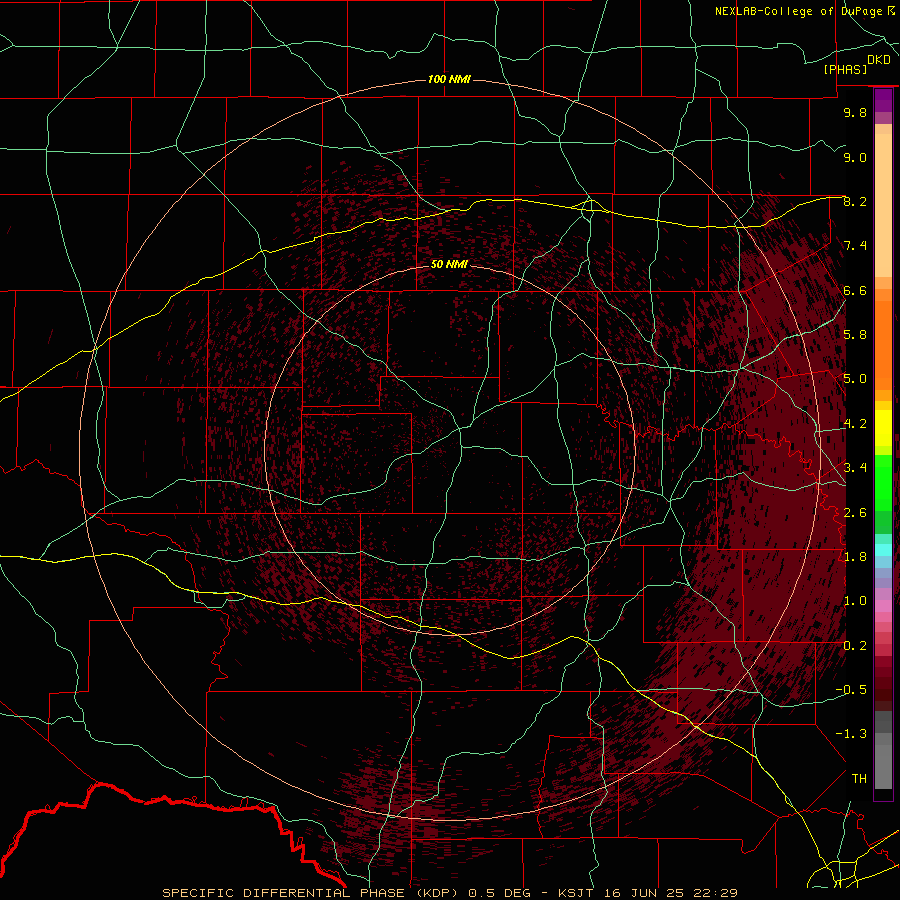The height and width of the screenshot is (900, 900).
Task: Click the 1.8 scale value
Action: point(855,557)
